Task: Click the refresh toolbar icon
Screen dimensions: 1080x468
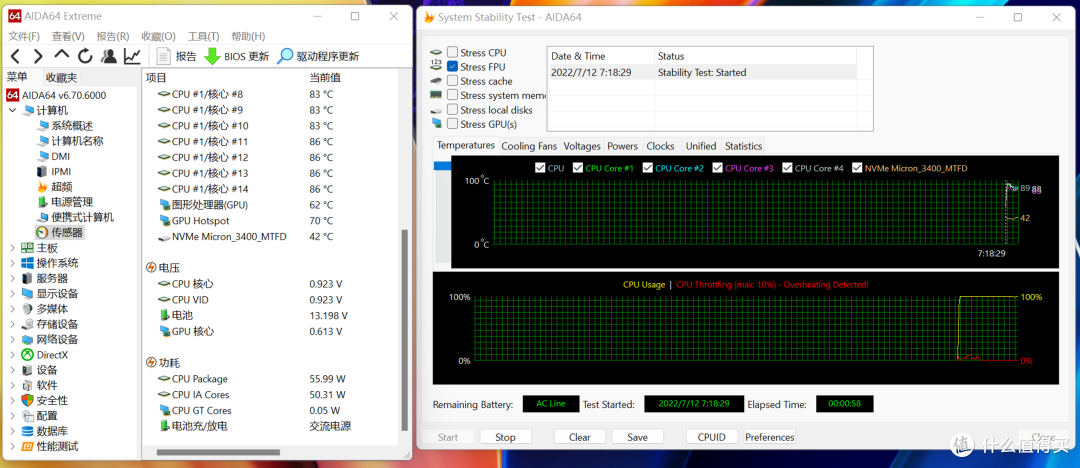Action: click(x=85, y=57)
